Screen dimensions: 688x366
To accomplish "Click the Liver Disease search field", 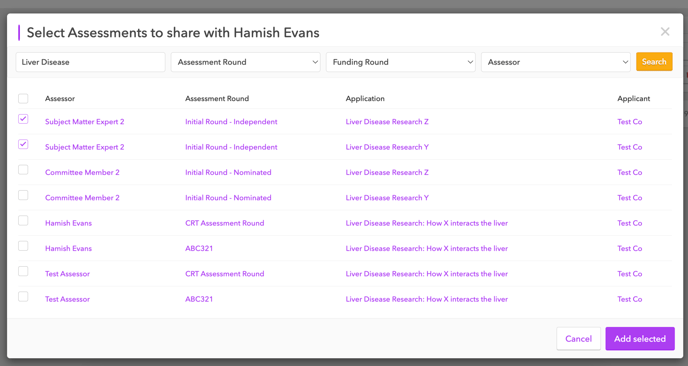I will (90, 62).
